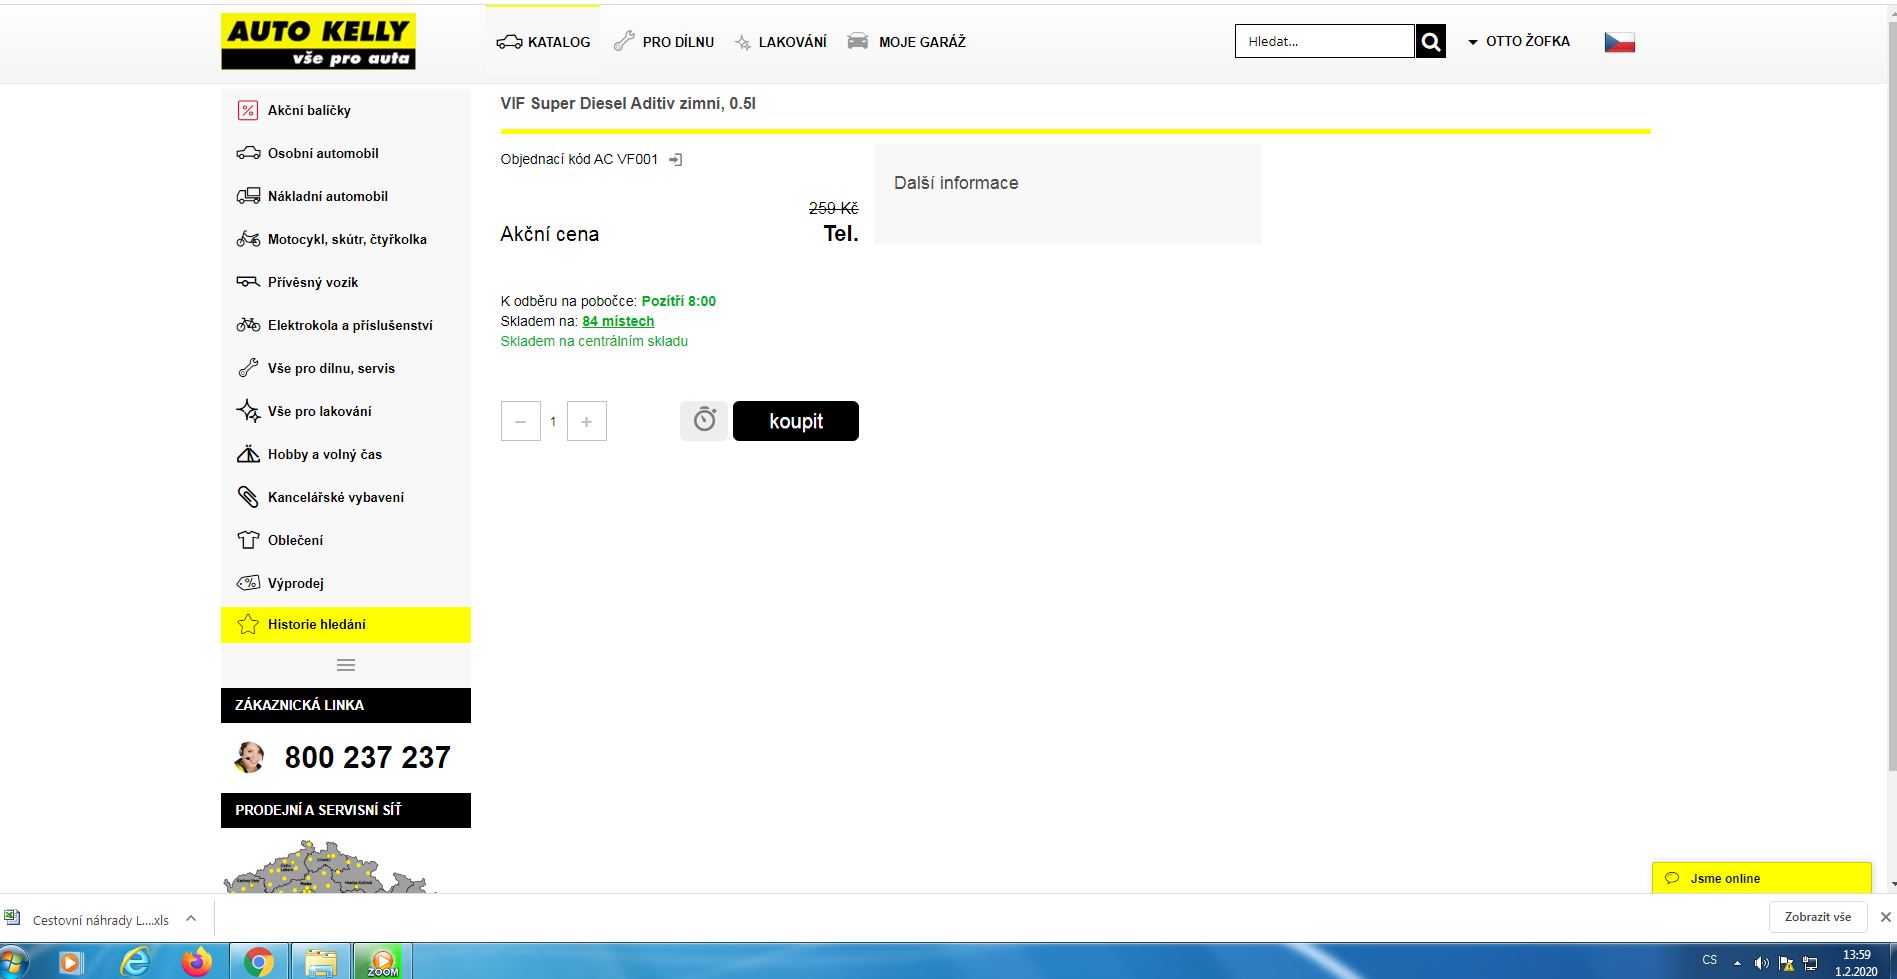Click the search magnifier icon
Image resolution: width=1897 pixels, height=979 pixels.
click(1431, 42)
